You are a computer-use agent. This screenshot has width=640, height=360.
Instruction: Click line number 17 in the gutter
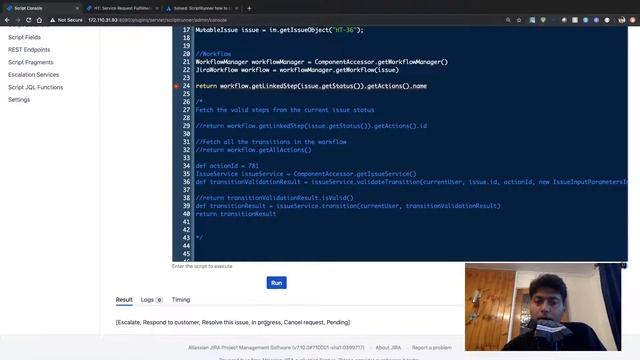[x=186, y=30]
